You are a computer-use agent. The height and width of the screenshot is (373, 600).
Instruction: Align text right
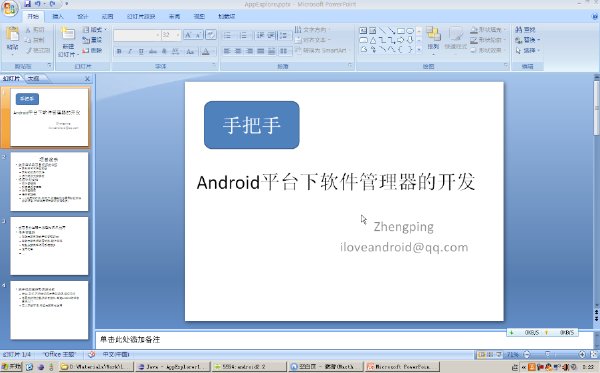click(249, 51)
